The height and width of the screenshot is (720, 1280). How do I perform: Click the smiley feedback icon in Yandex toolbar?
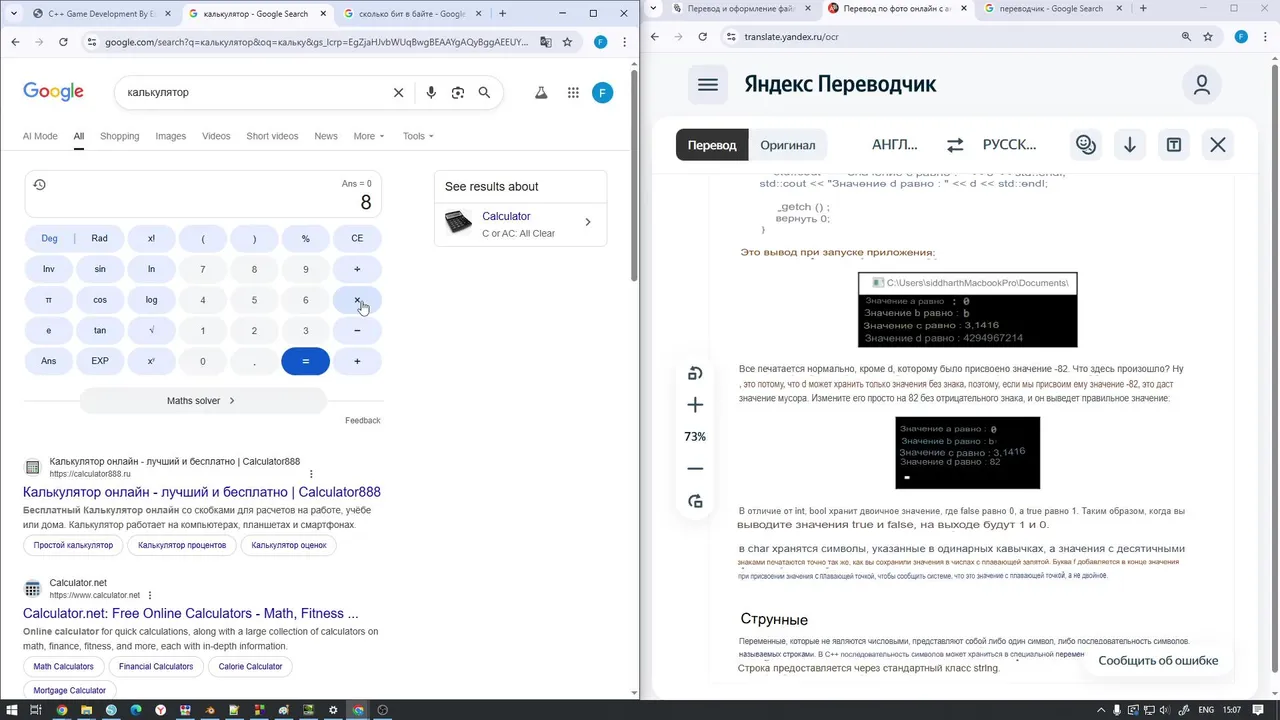pyautogui.click(x=1086, y=145)
